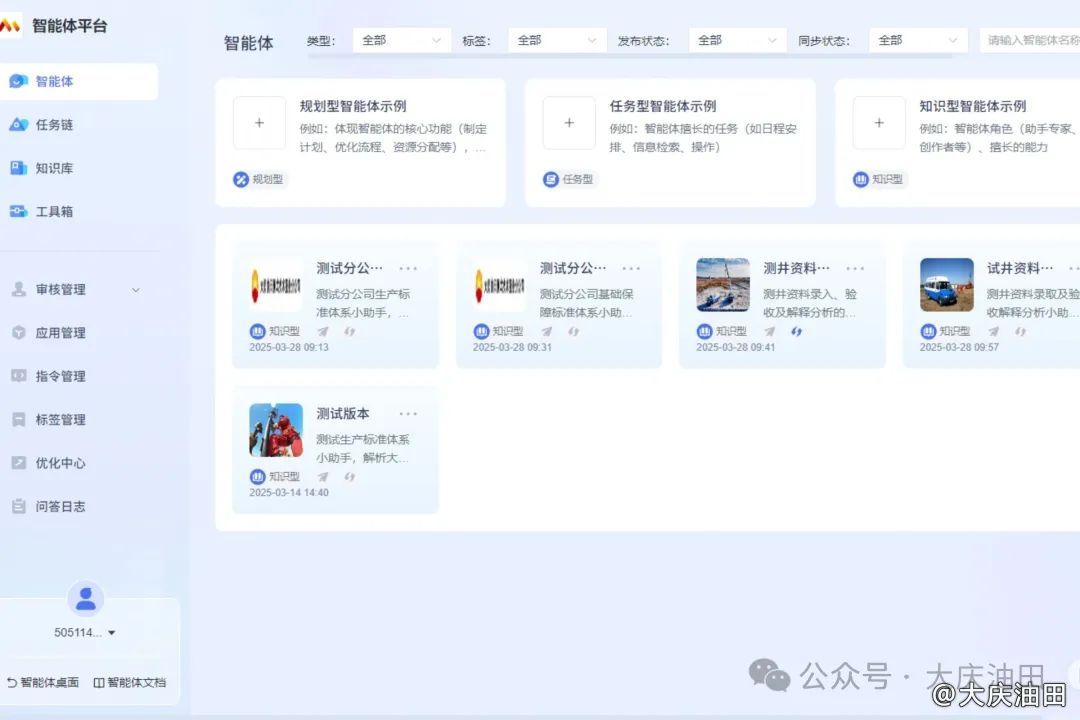Image resolution: width=1080 pixels, height=720 pixels.
Task: Click the agent name search field
Action: pyautogui.click(x=1030, y=41)
